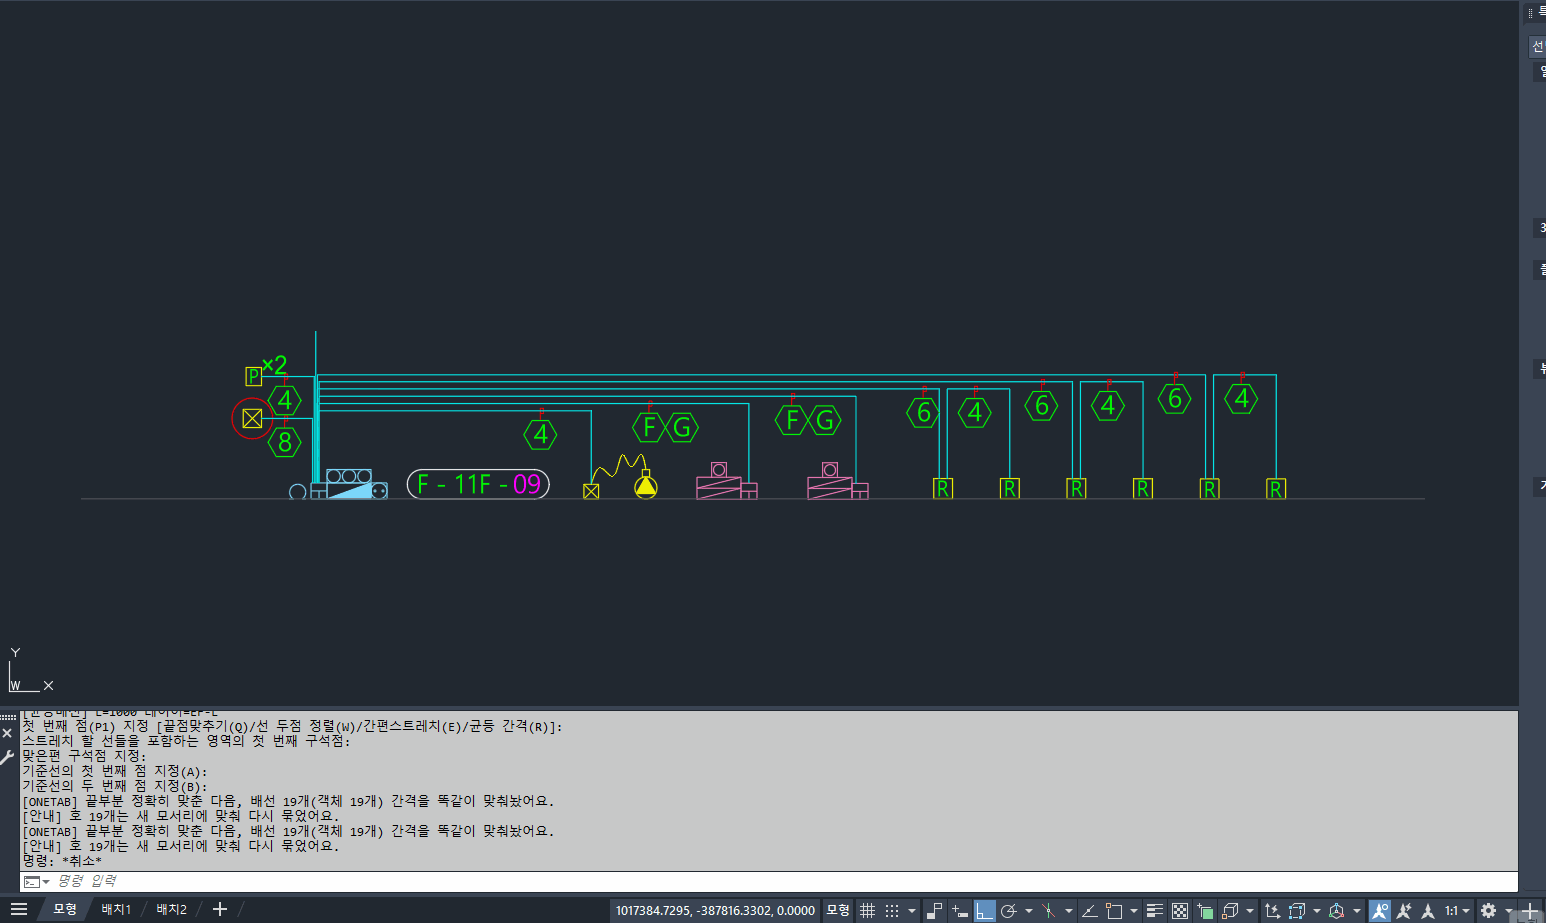The width and height of the screenshot is (1546, 923).
Task: Click the transparency checkerboard icon
Action: pyautogui.click(x=1180, y=910)
